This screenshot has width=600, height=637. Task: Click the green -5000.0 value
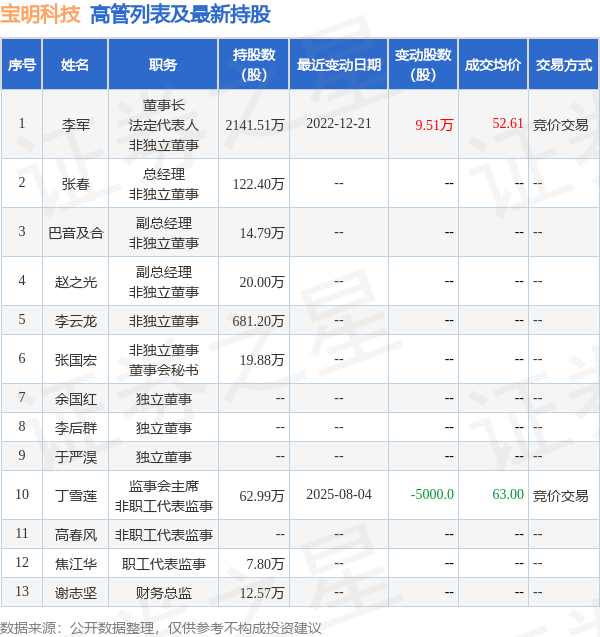[x=432, y=494]
